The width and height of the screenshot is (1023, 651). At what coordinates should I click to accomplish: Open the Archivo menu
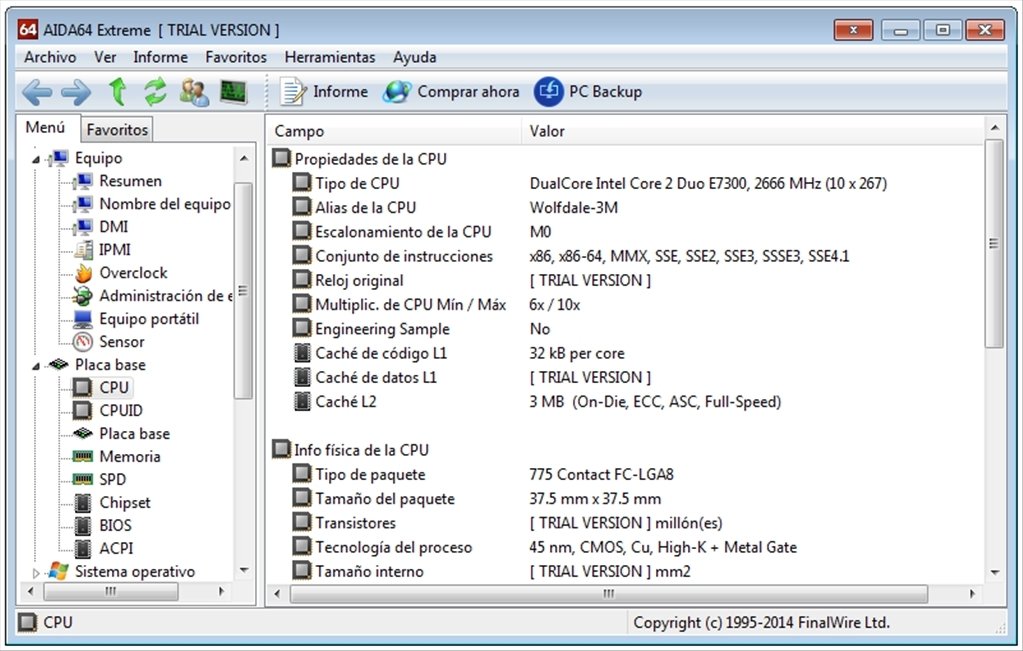pyautogui.click(x=50, y=57)
